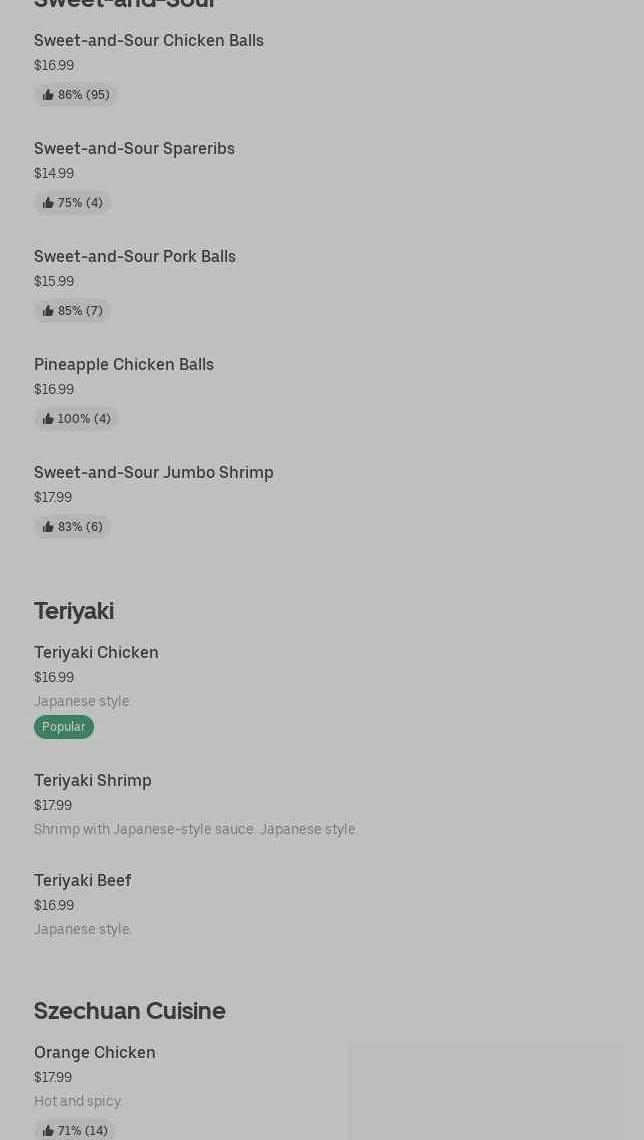Click thumbs-up icon under Pineapple Chicken Balls
The width and height of the screenshot is (644, 1140).
click(x=48, y=419)
